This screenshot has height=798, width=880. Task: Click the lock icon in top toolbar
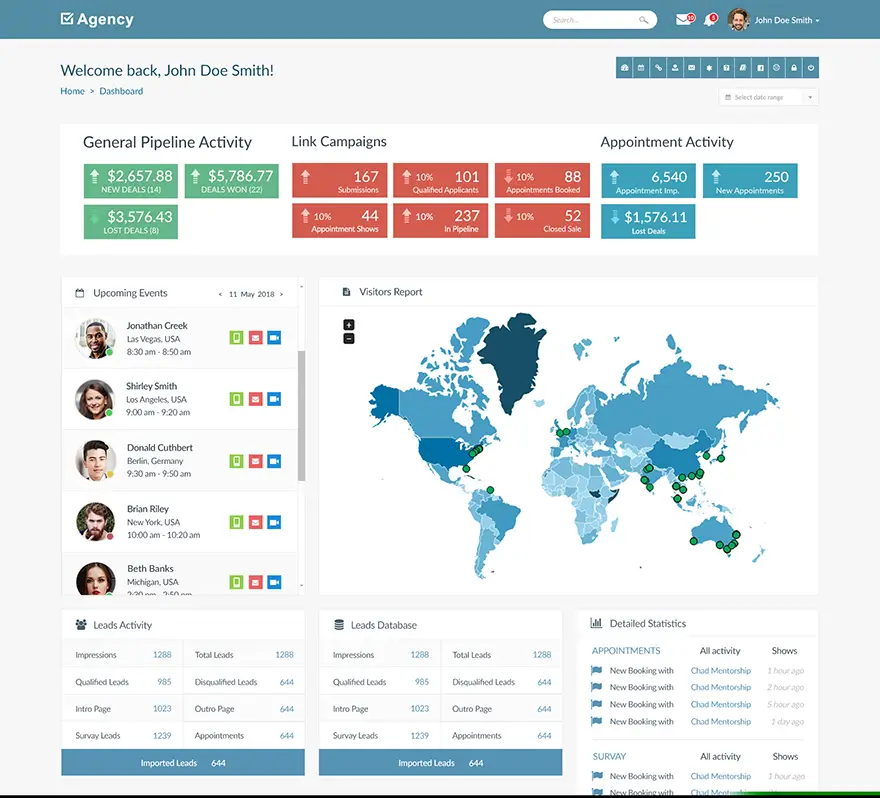coord(793,68)
